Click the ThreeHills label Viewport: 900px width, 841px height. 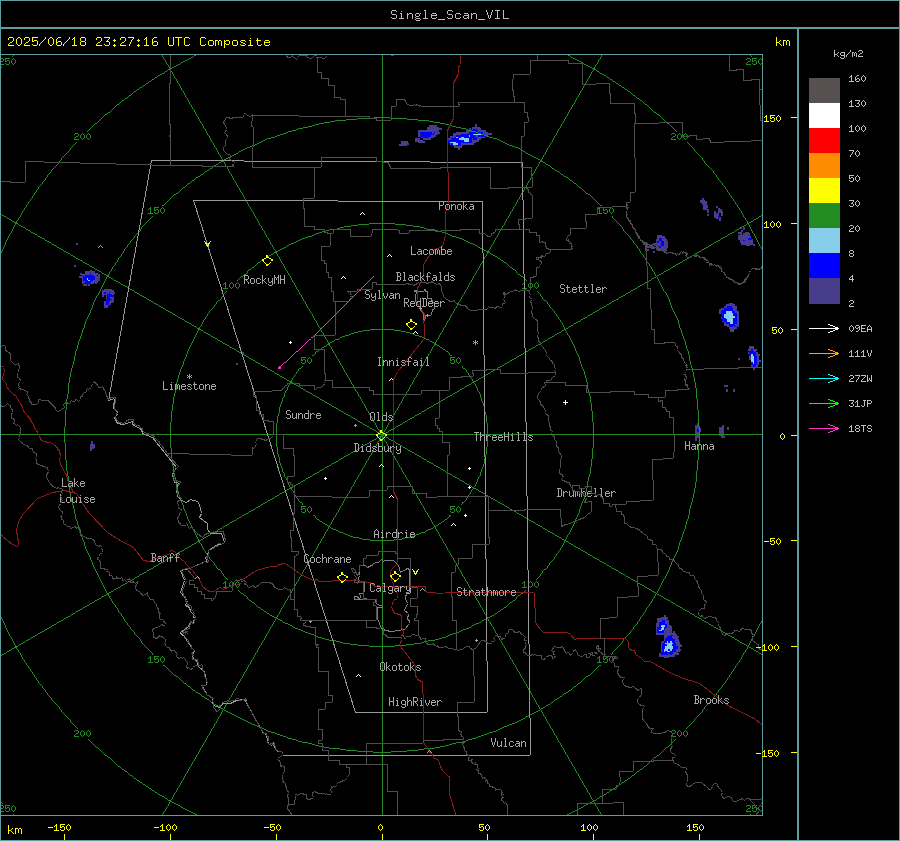[503, 437]
